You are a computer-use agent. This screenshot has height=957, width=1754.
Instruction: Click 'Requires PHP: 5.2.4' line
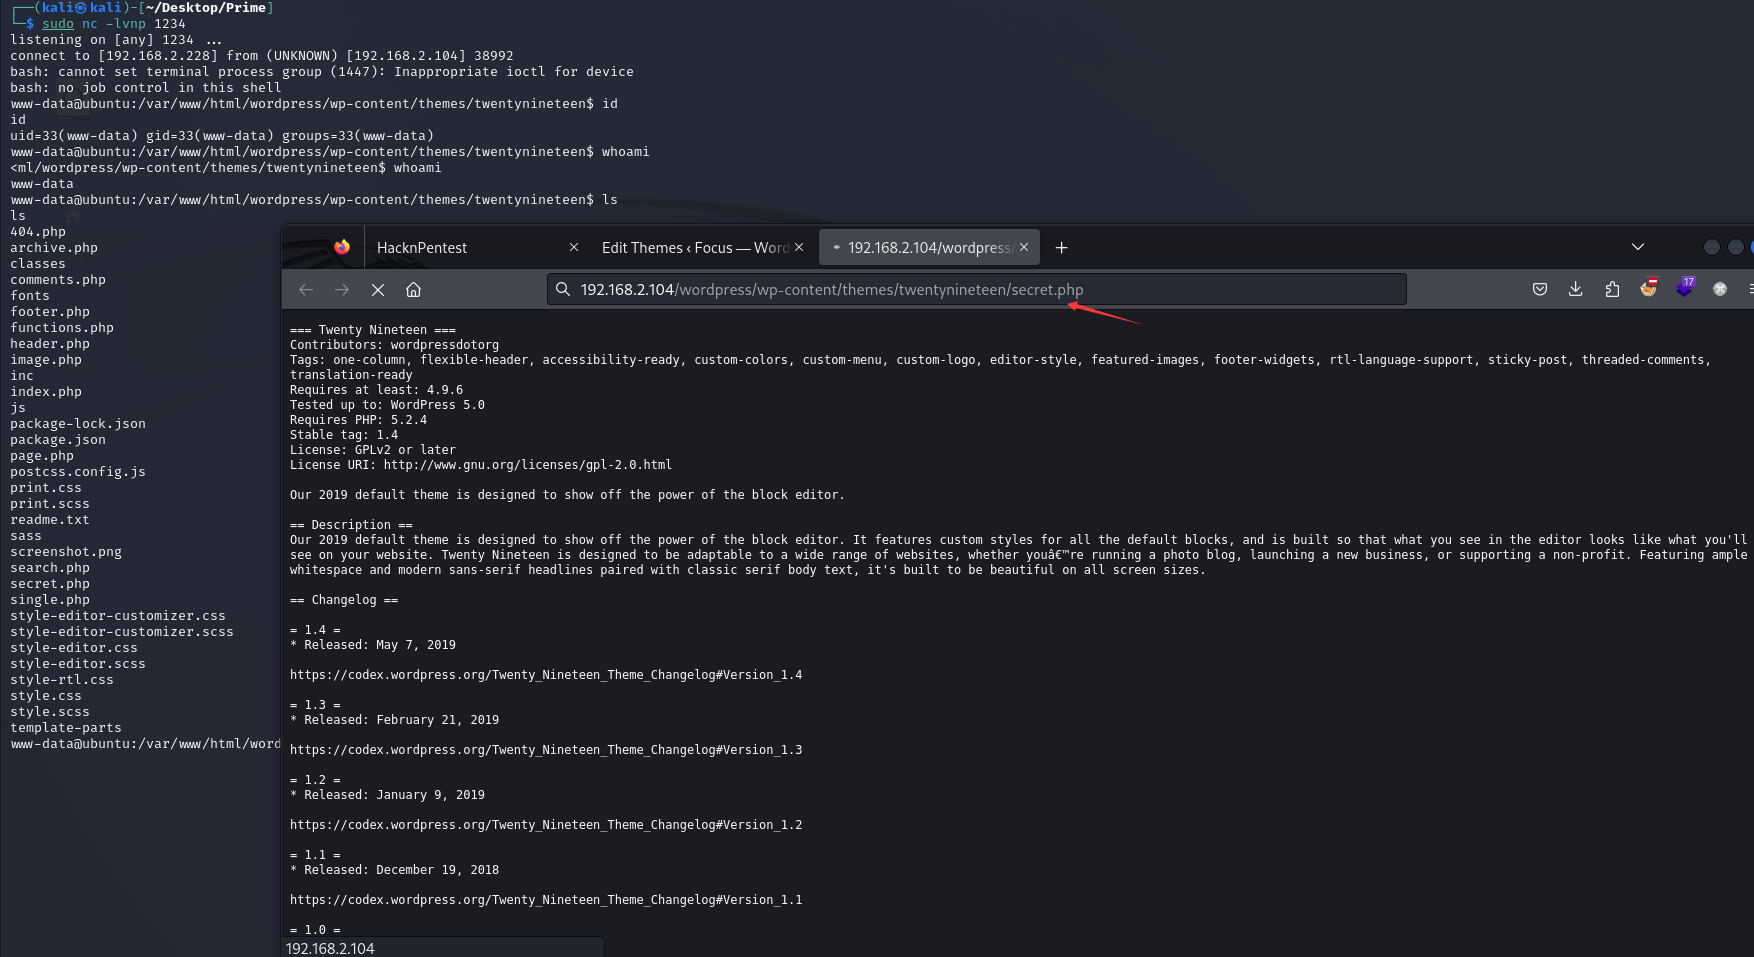[x=358, y=420]
